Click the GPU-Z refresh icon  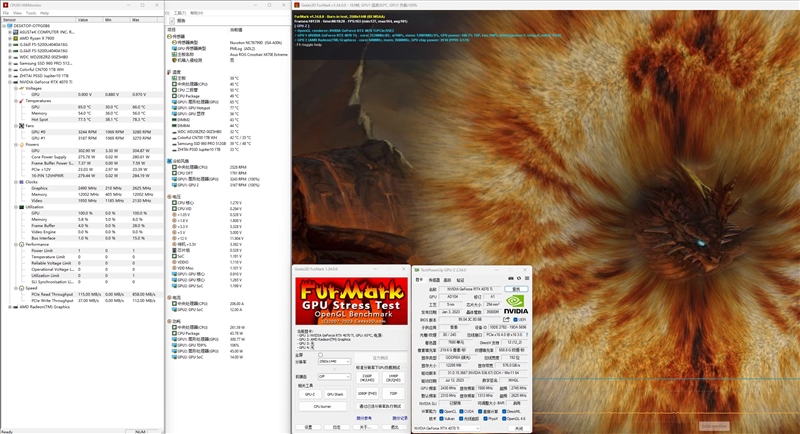(519, 278)
